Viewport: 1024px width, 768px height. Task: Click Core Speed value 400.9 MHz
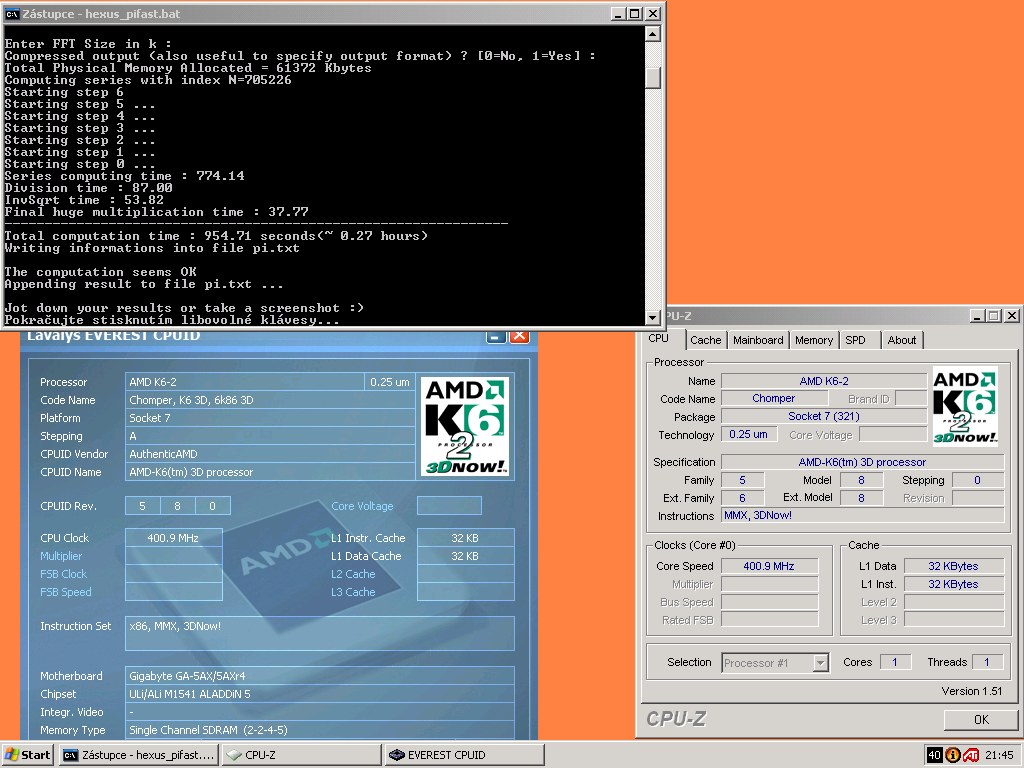(769, 566)
